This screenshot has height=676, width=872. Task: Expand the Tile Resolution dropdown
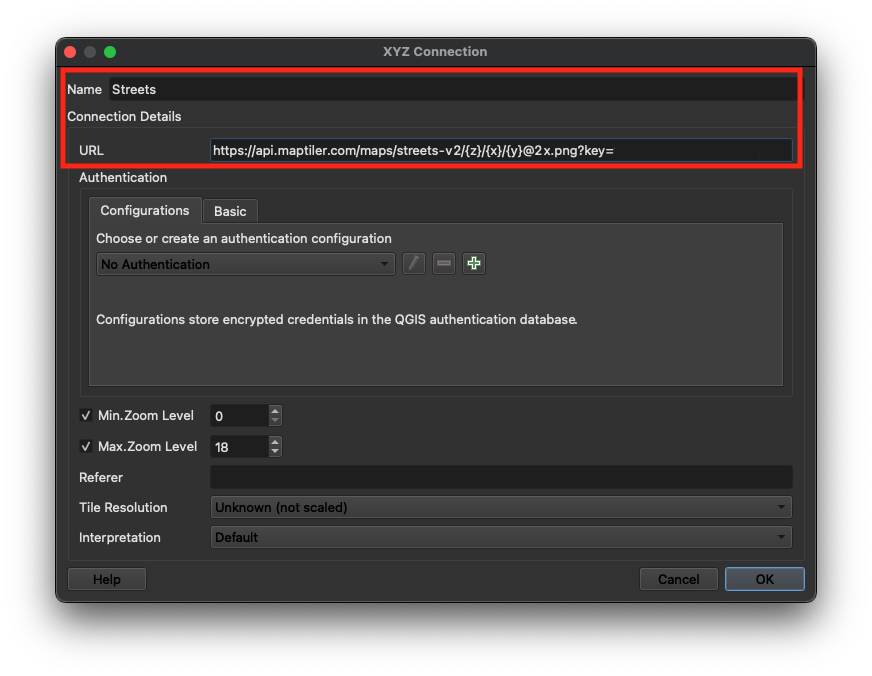coord(501,507)
